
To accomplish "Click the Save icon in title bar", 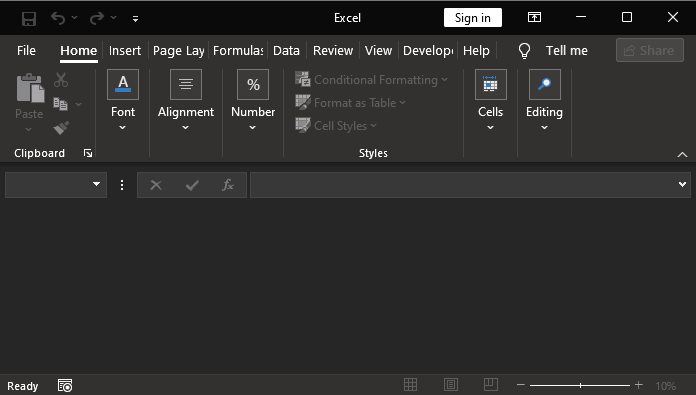I will 29,18.
